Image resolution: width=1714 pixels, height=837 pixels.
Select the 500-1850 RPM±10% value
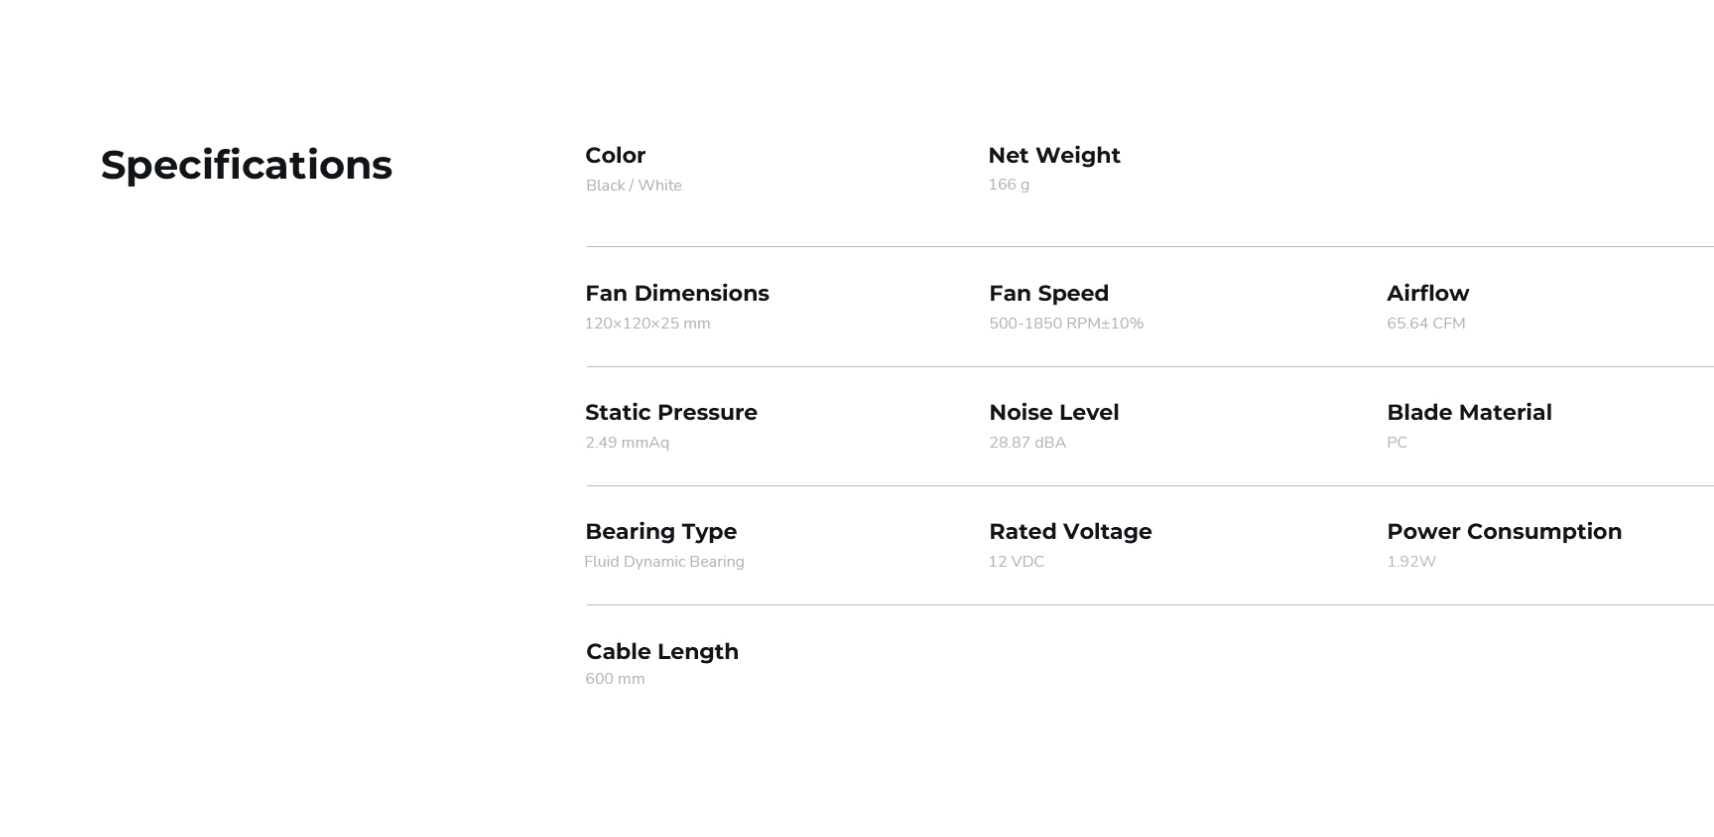pos(1065,323)
